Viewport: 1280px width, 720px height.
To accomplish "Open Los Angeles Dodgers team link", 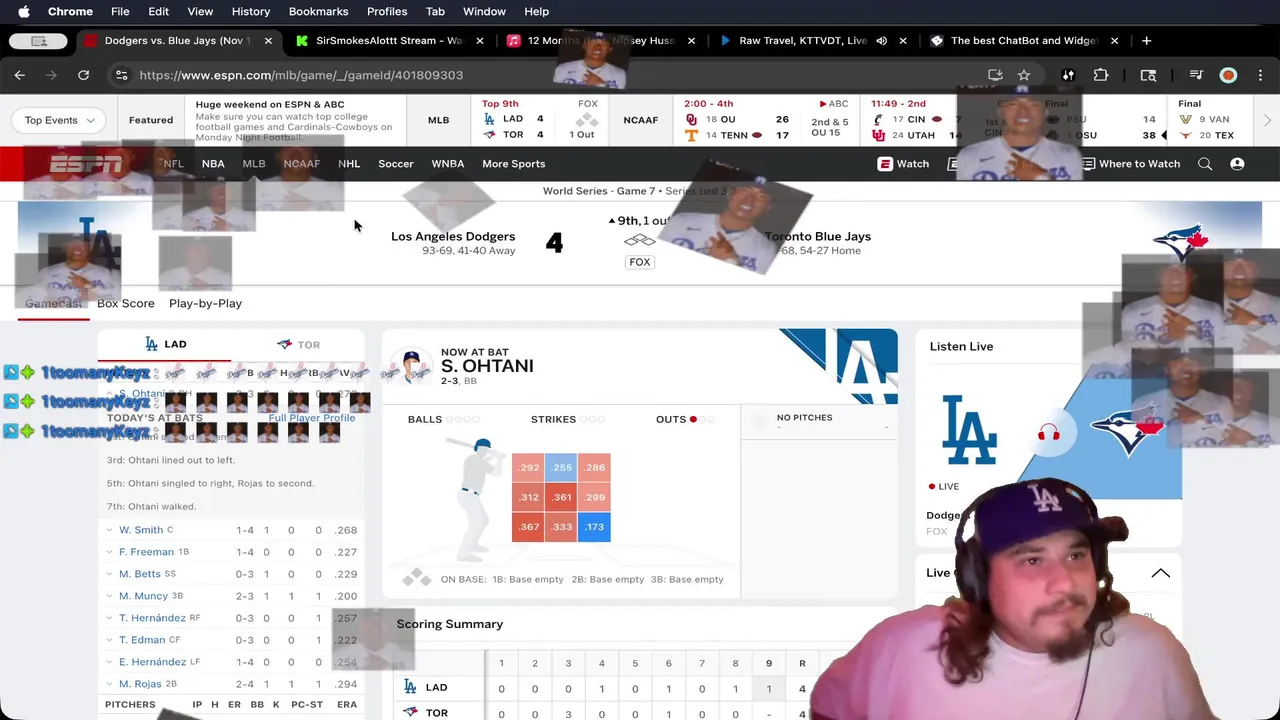I will (x=453, y=237).
